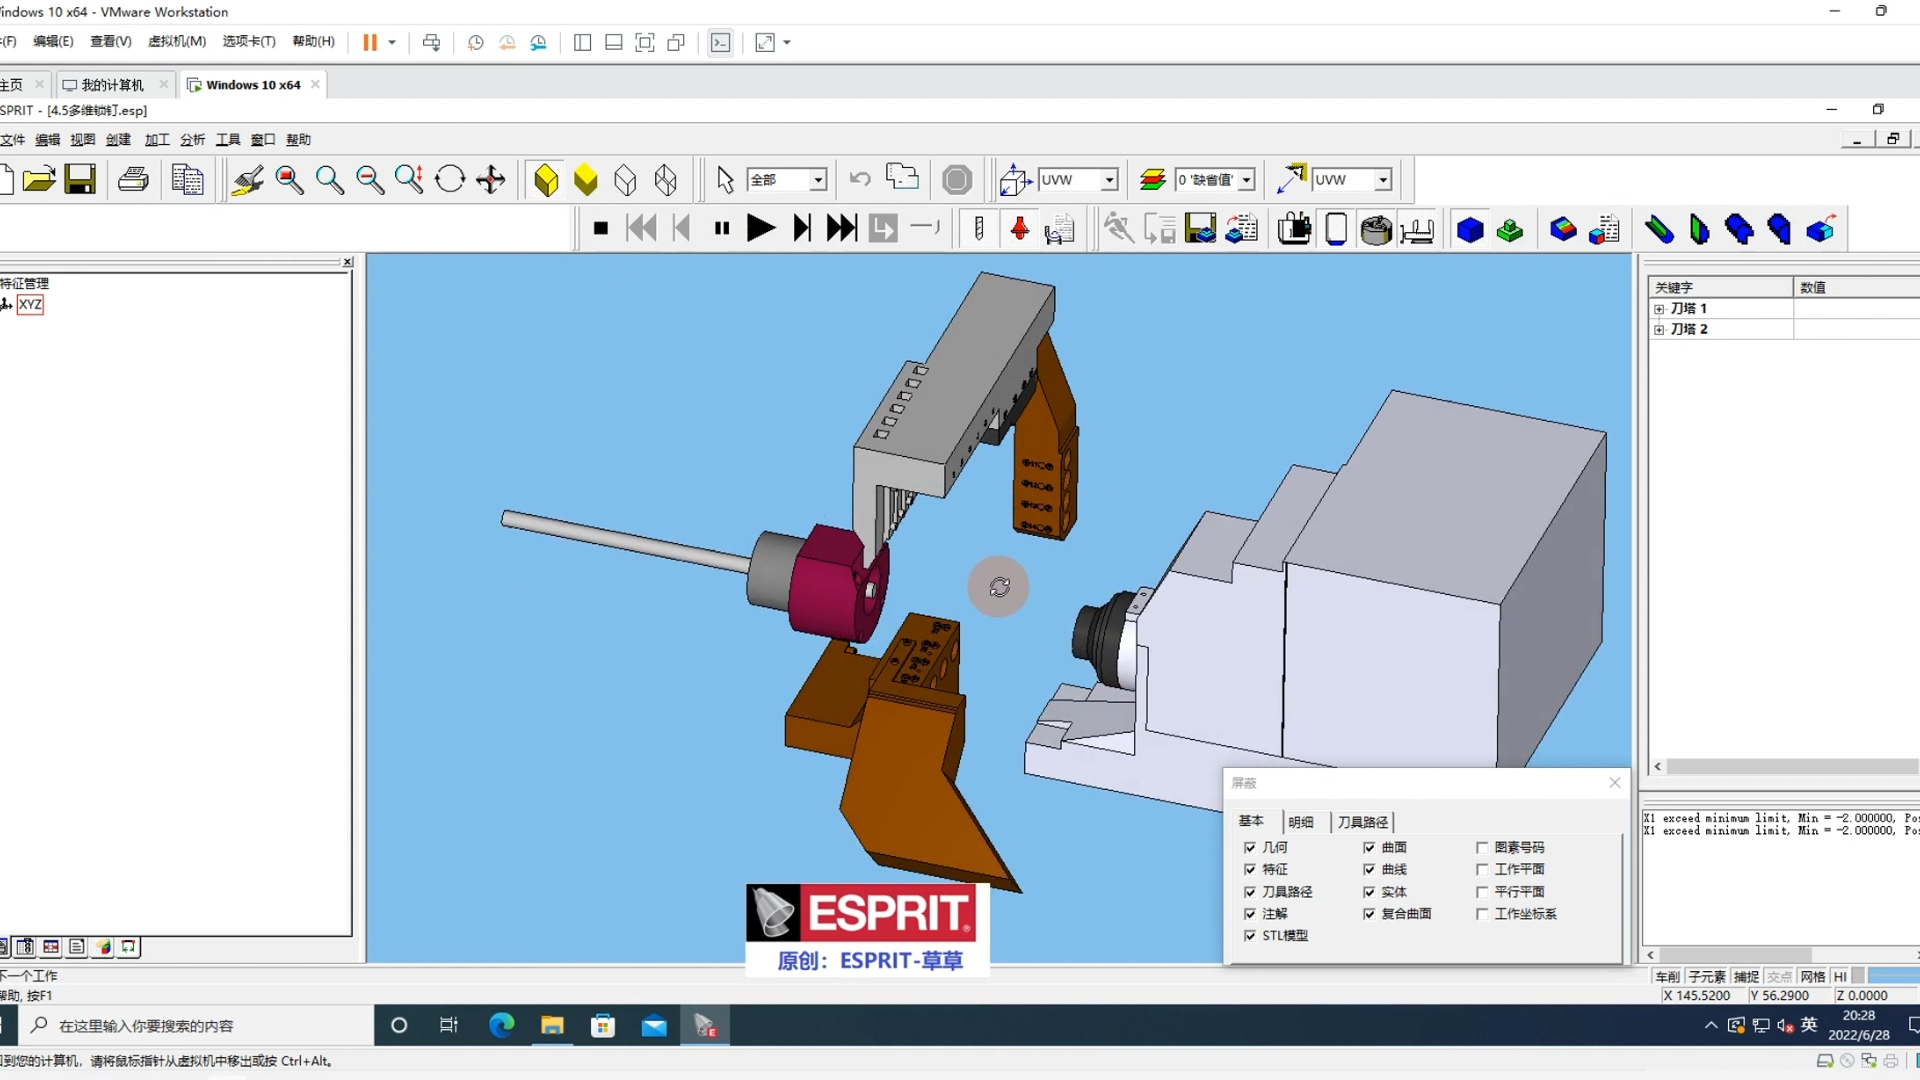
Task: Open the VMware pause button dropdown arrow
Action: pos(392,42)
